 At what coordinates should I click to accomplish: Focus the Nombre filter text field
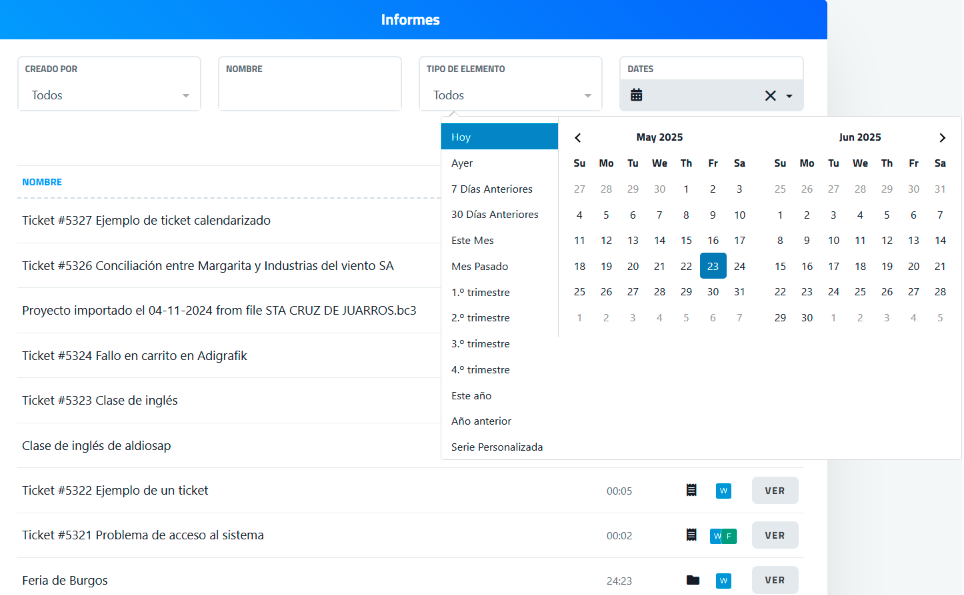(x=309, y=95)
